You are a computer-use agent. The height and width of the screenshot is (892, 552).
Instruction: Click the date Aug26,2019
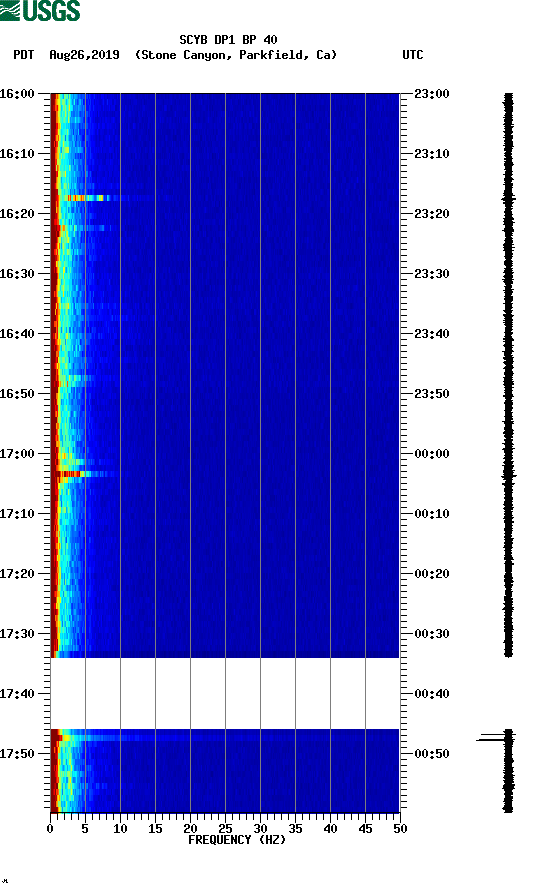pyautogui.click(x=84, y=55)
